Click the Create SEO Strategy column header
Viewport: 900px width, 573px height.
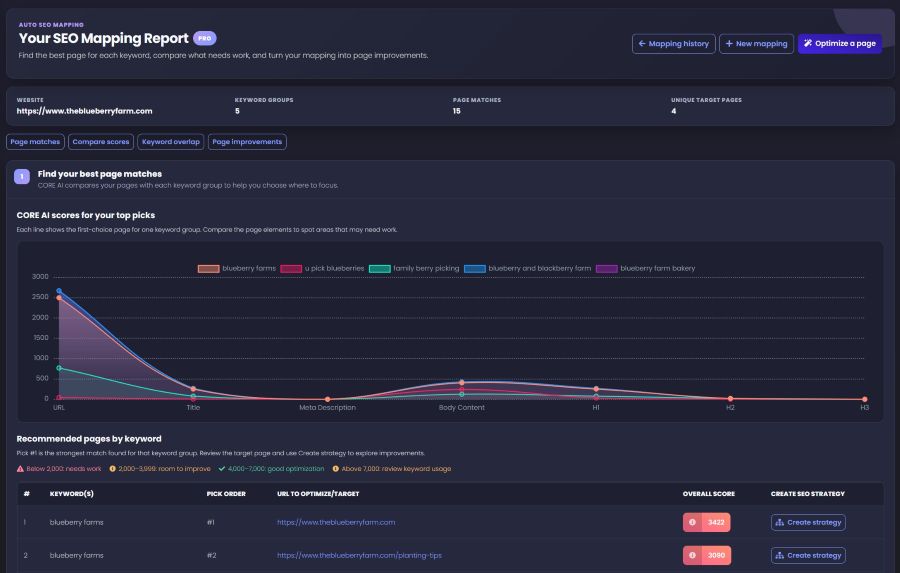(808, 494)
